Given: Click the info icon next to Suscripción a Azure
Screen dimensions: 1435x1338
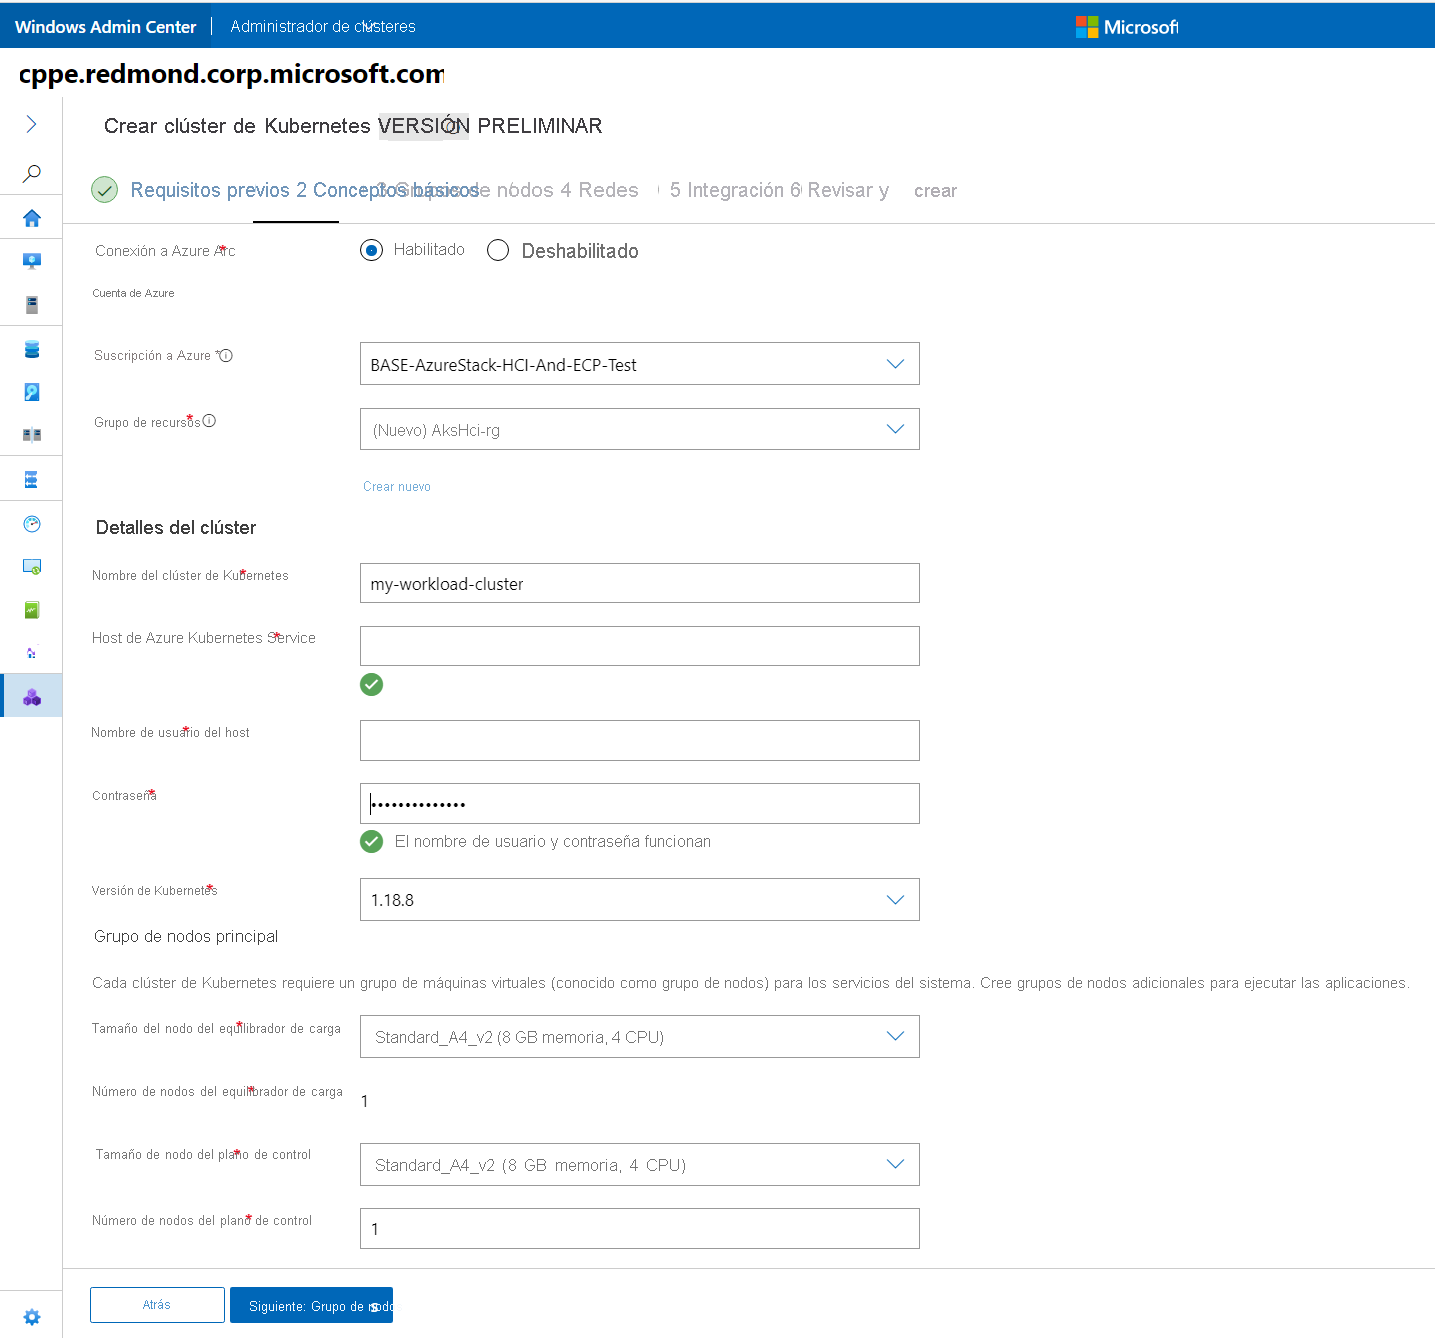Looking at the screenshot, I should click(226, 356).
